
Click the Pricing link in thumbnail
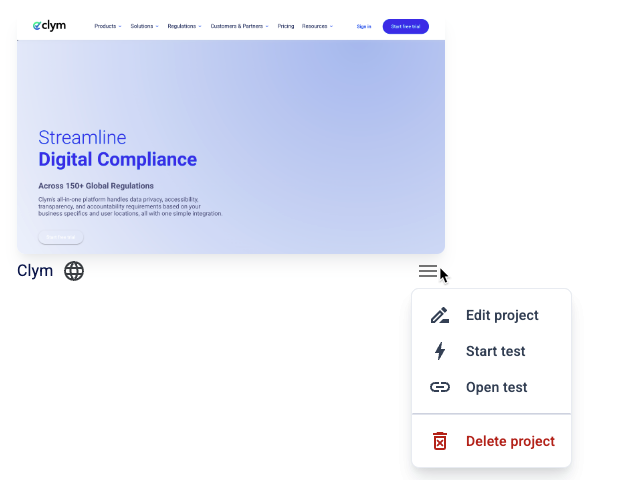286,26
